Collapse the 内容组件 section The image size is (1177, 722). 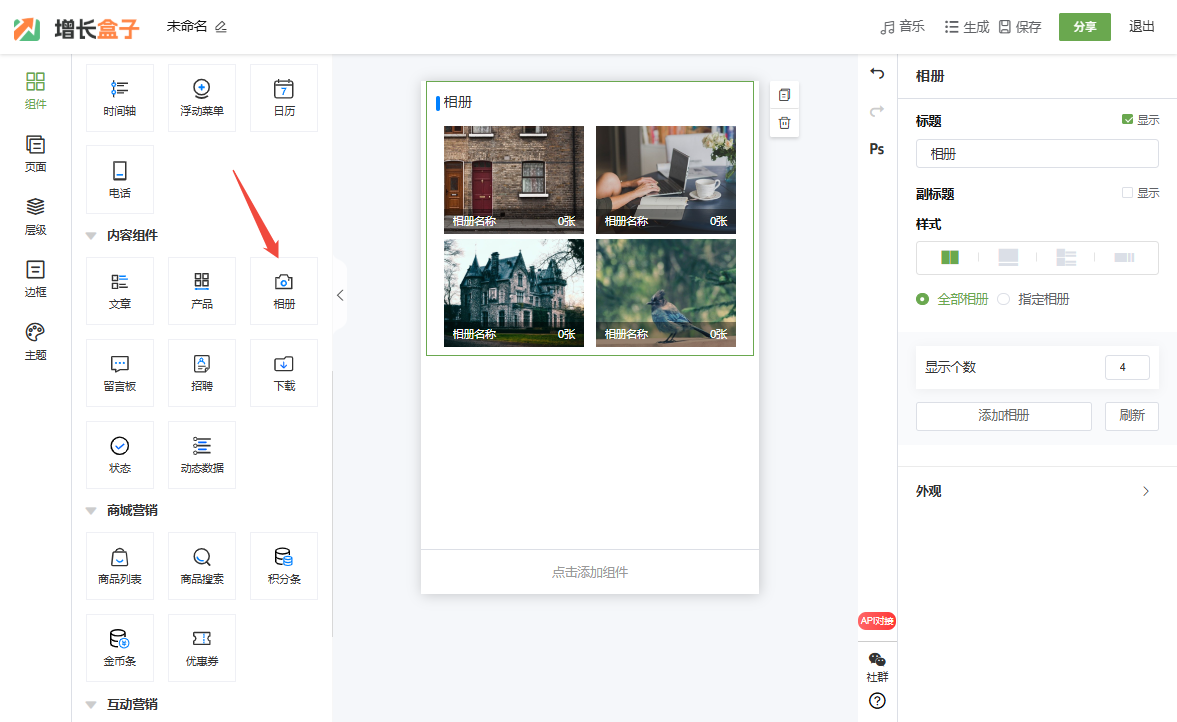click(x=91, y=236)
